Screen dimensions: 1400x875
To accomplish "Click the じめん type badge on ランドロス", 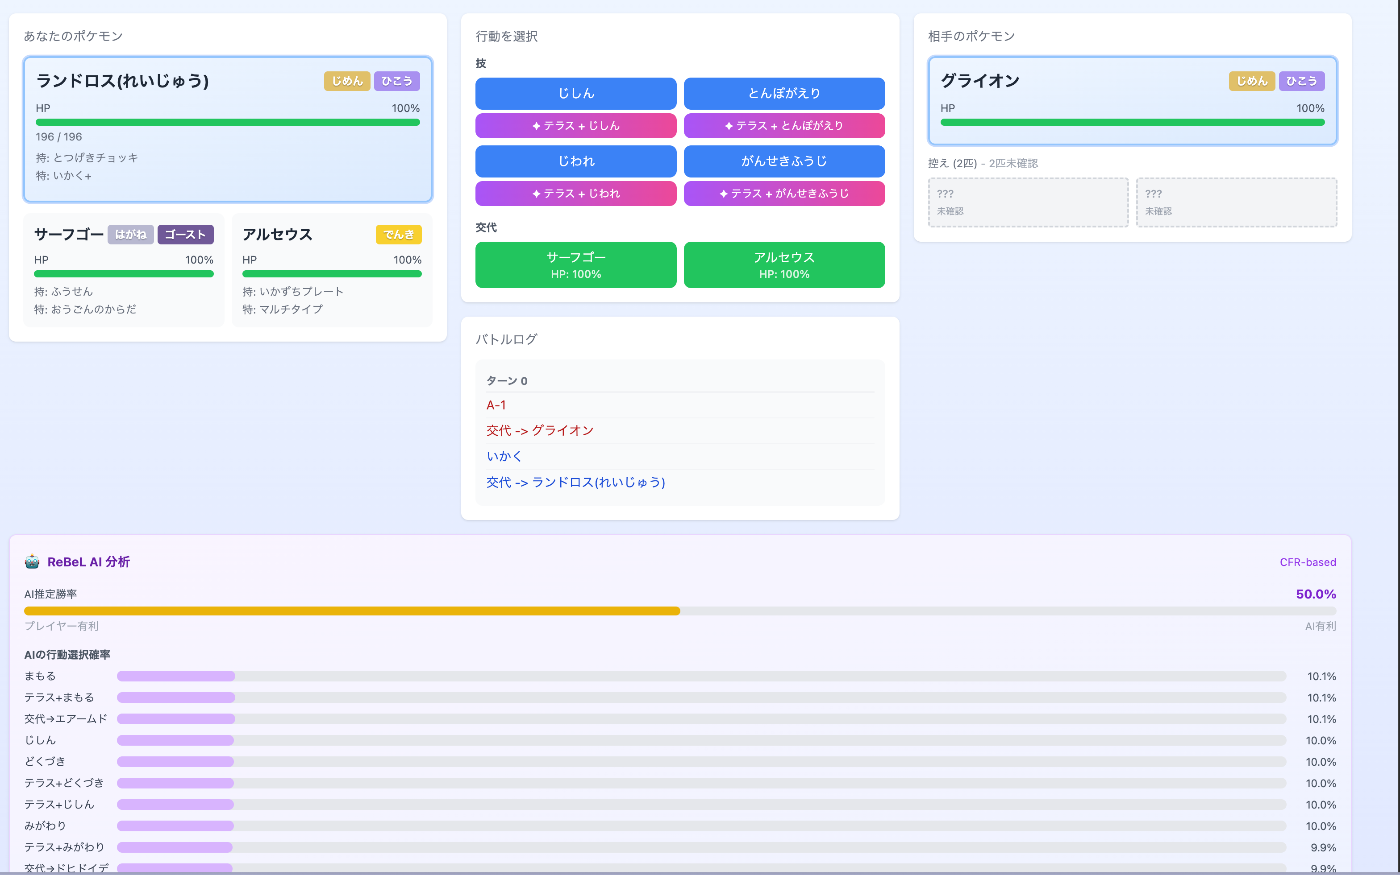I will (347, 81).
